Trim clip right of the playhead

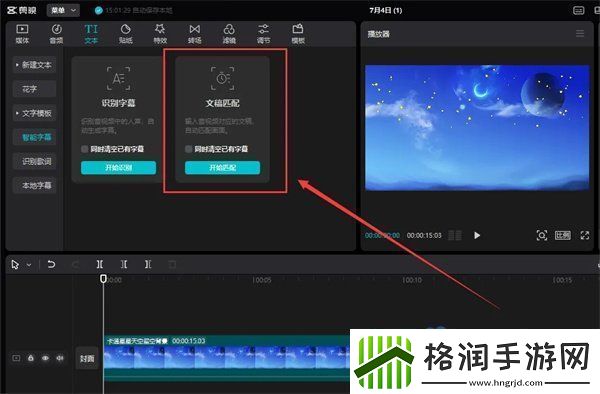[148, 264]
